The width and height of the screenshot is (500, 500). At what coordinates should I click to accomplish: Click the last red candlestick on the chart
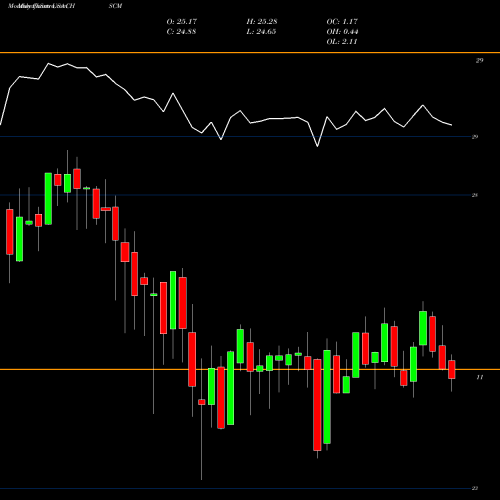[x=452, y=369]
